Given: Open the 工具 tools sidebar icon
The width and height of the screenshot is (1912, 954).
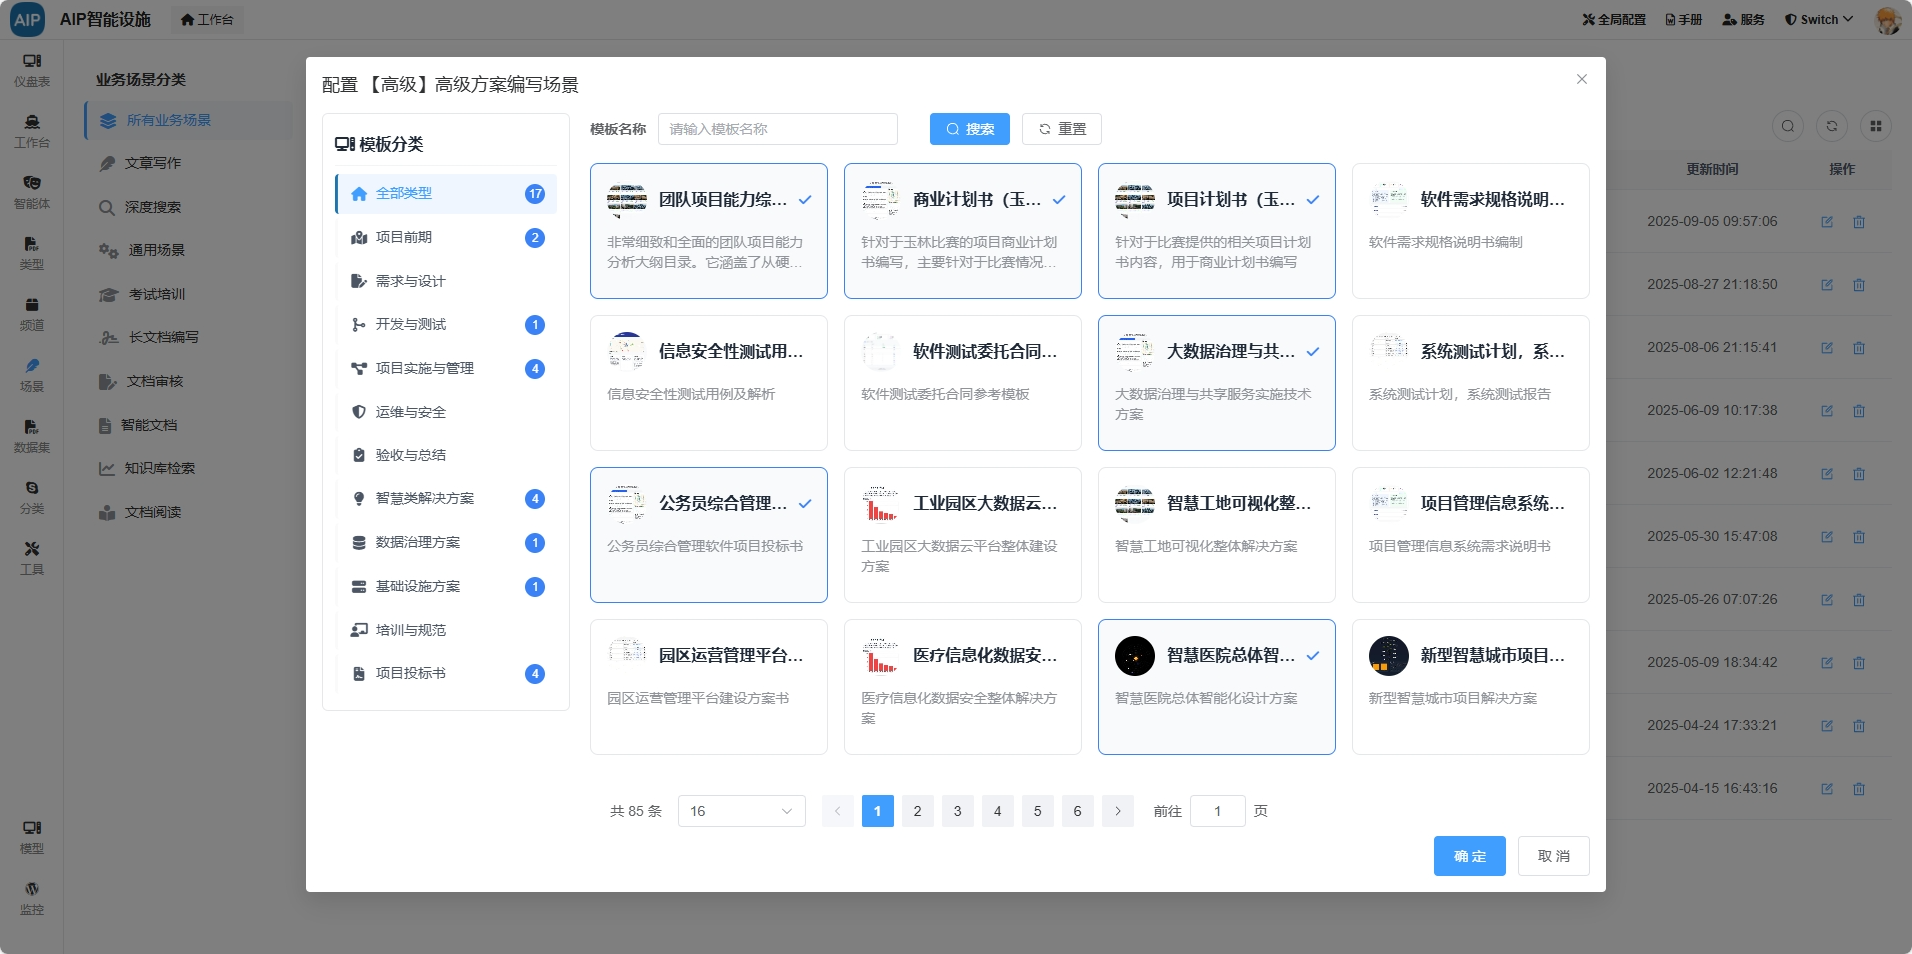Looking at the screenshot, I should 32,558.
